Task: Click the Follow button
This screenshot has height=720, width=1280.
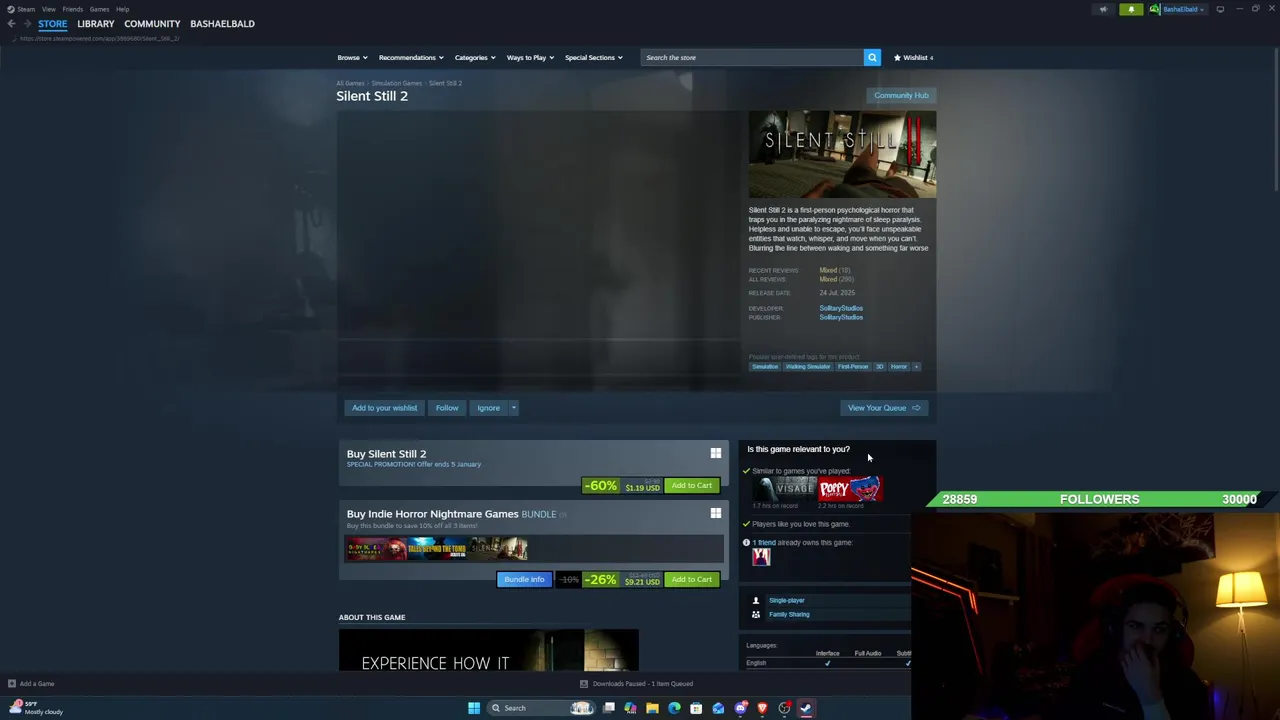Action: click(447, 408)
